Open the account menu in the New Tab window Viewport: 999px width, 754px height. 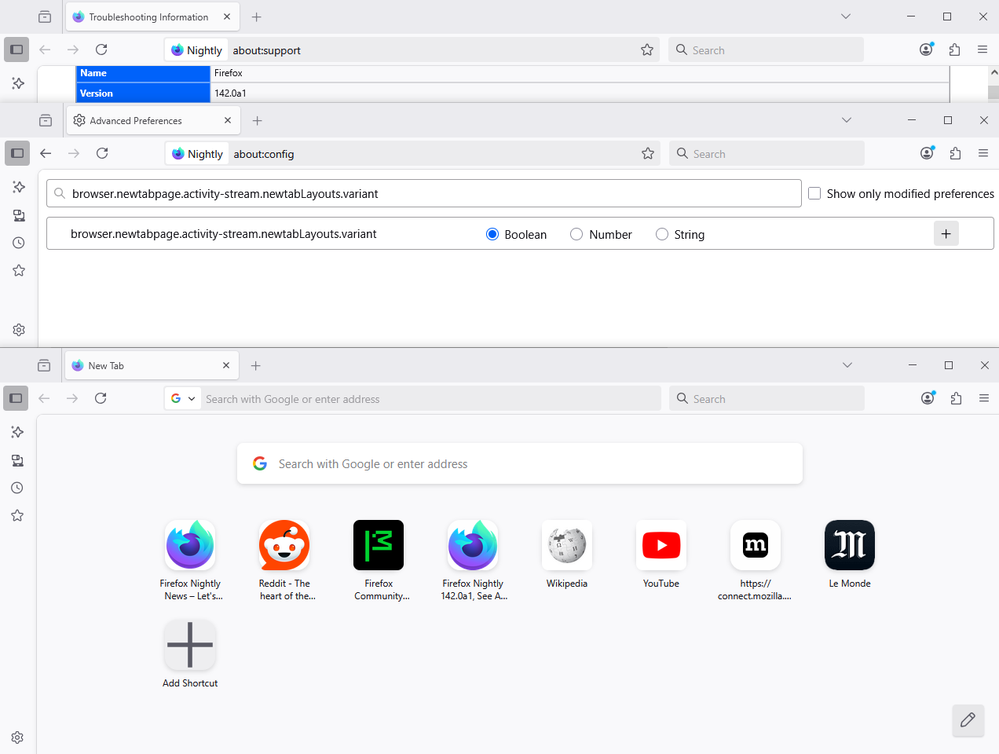928,398
